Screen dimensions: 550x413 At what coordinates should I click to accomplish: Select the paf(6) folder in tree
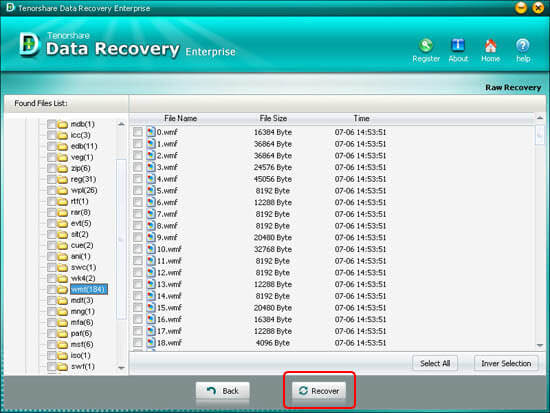click(81, 333)
